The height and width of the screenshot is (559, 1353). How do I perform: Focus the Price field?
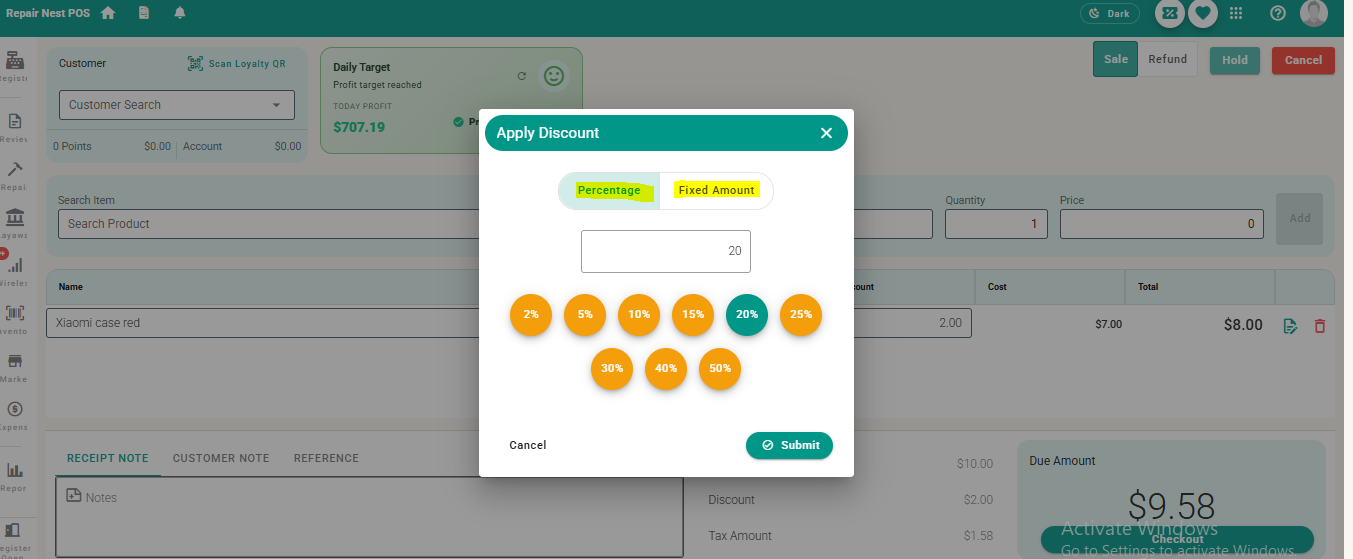pyautogui.click(x=1162, y=224)
